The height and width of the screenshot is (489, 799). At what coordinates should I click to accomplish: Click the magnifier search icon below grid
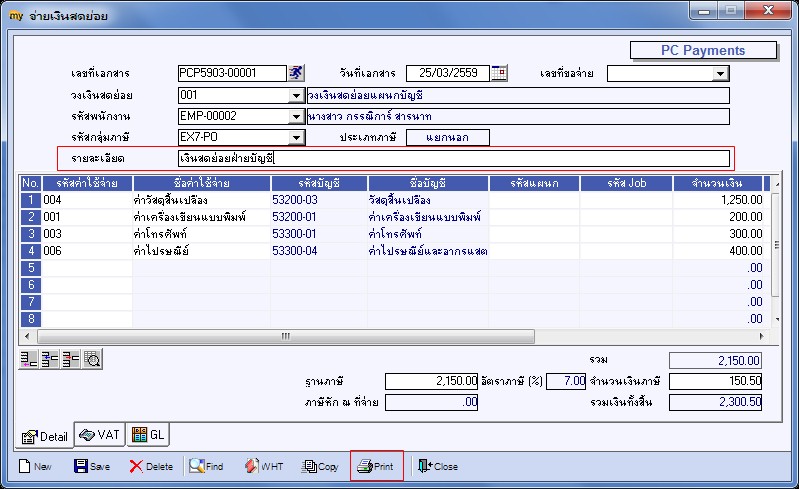click(92, 359)
